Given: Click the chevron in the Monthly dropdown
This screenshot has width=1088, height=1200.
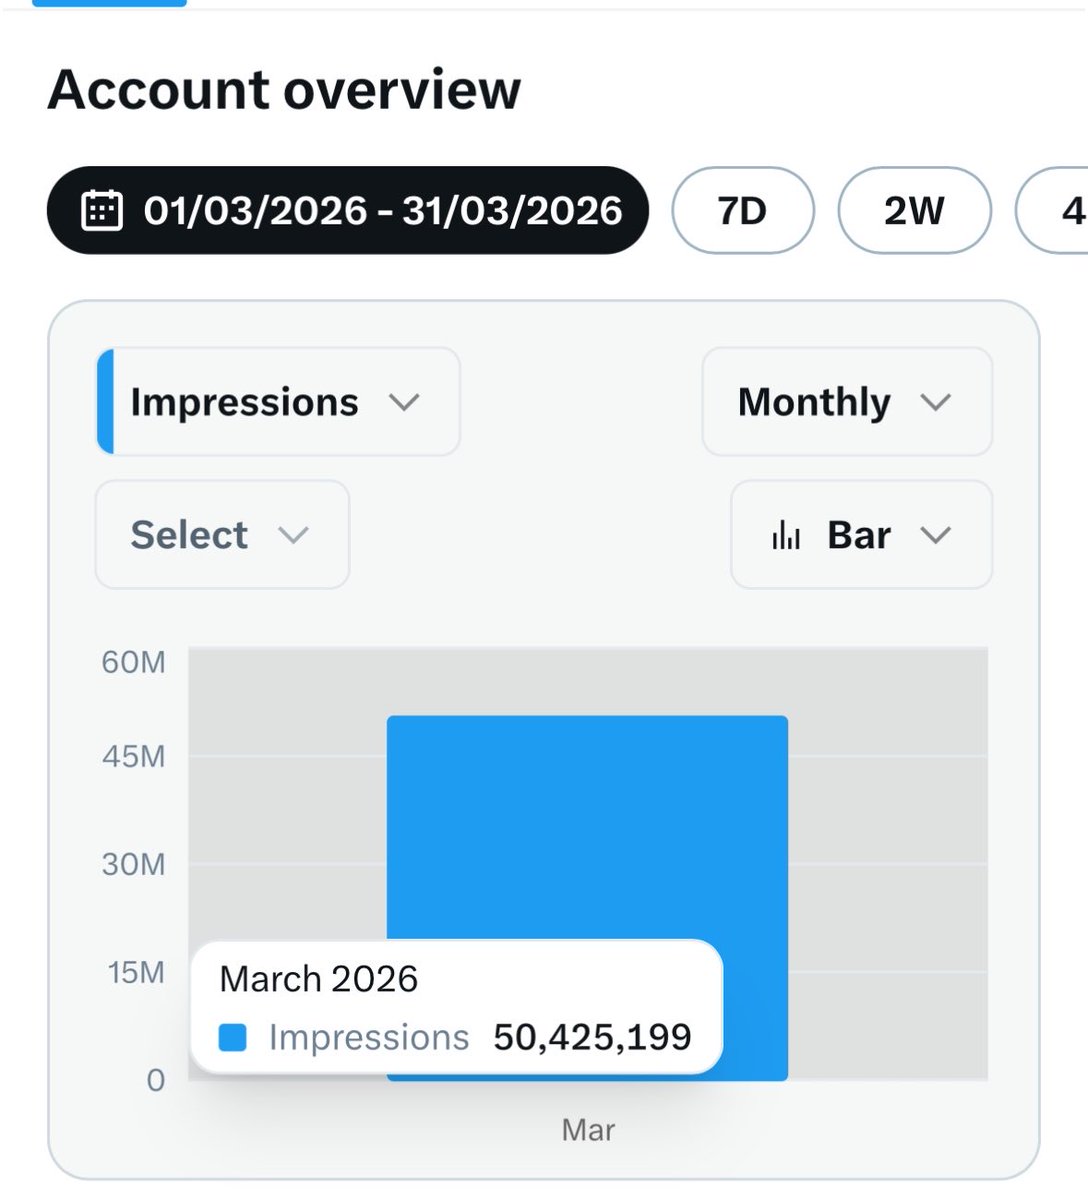Looking at the screenshot, I should [x=935, y=403].
